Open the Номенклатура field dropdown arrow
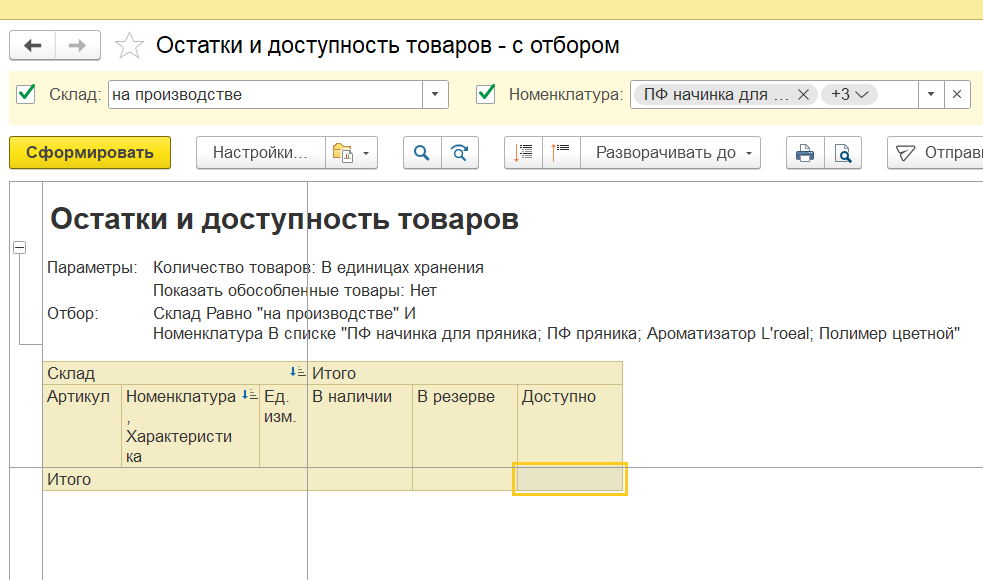983x580 pixels. pos(931,95)
